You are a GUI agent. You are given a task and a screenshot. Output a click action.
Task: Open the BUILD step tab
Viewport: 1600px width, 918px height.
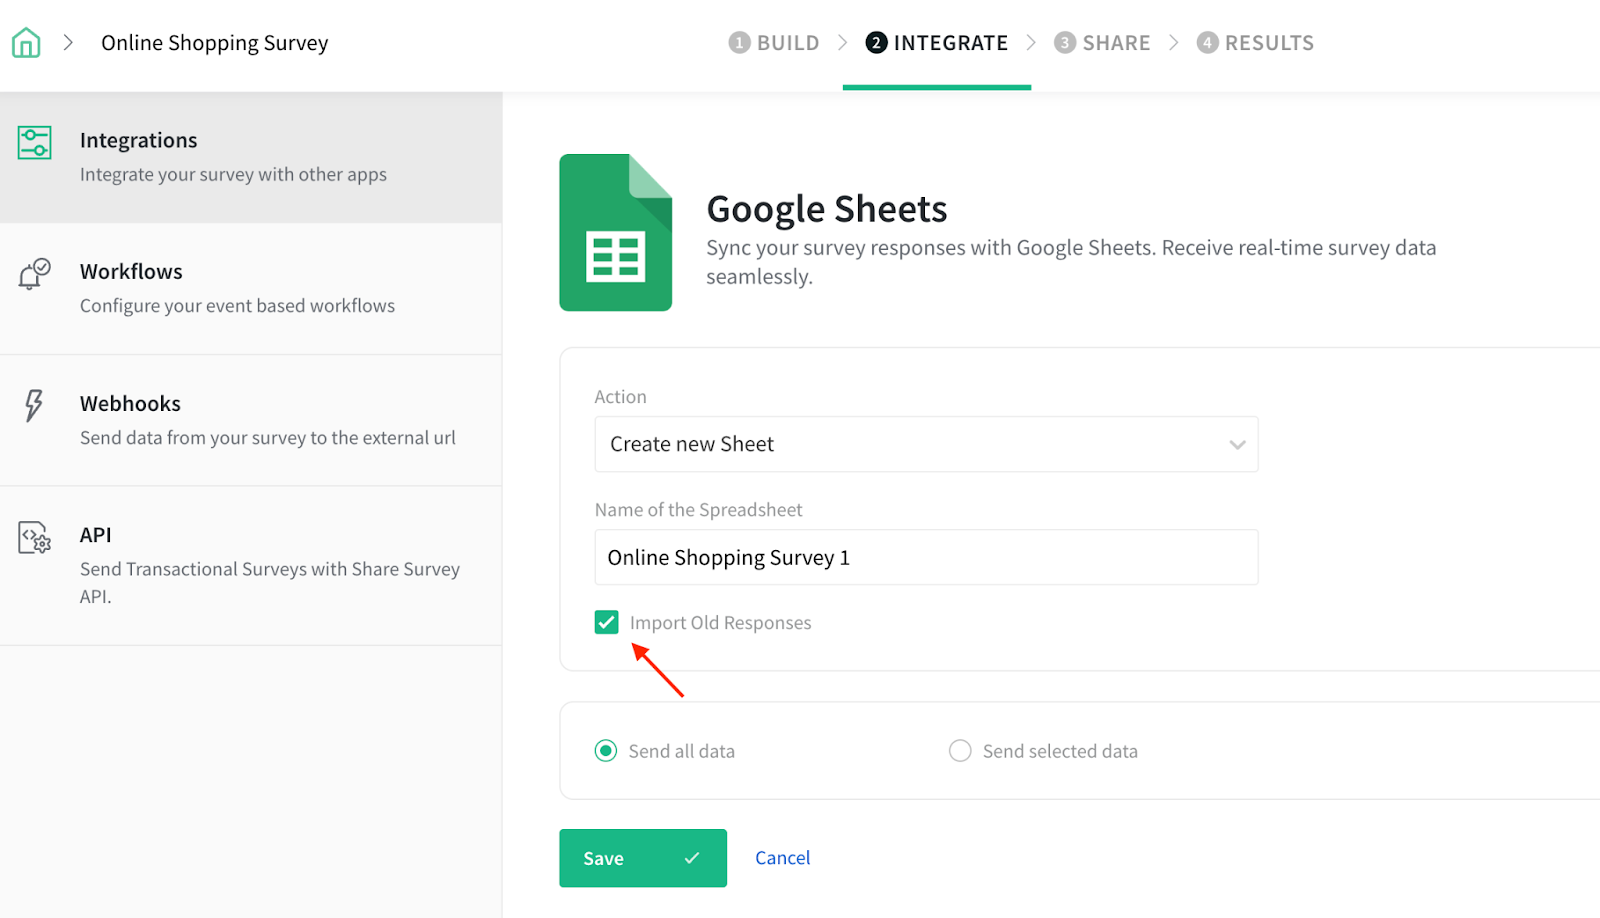(774, 43)
